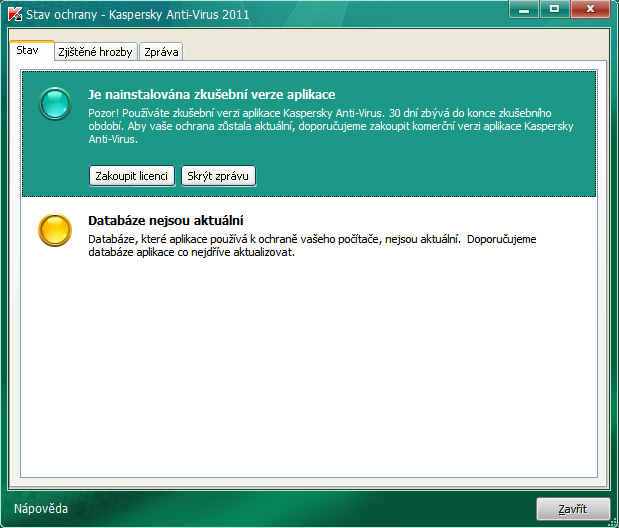Click the text starting "Databáze, které aplikace používá"
Image resolution: width=619 pixels, height=528 pixels.
312,245
